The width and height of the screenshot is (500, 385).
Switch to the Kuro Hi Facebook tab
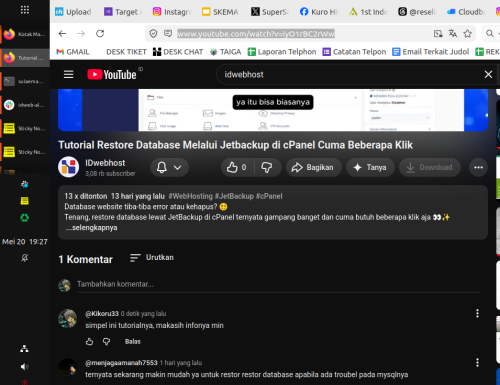319,12
